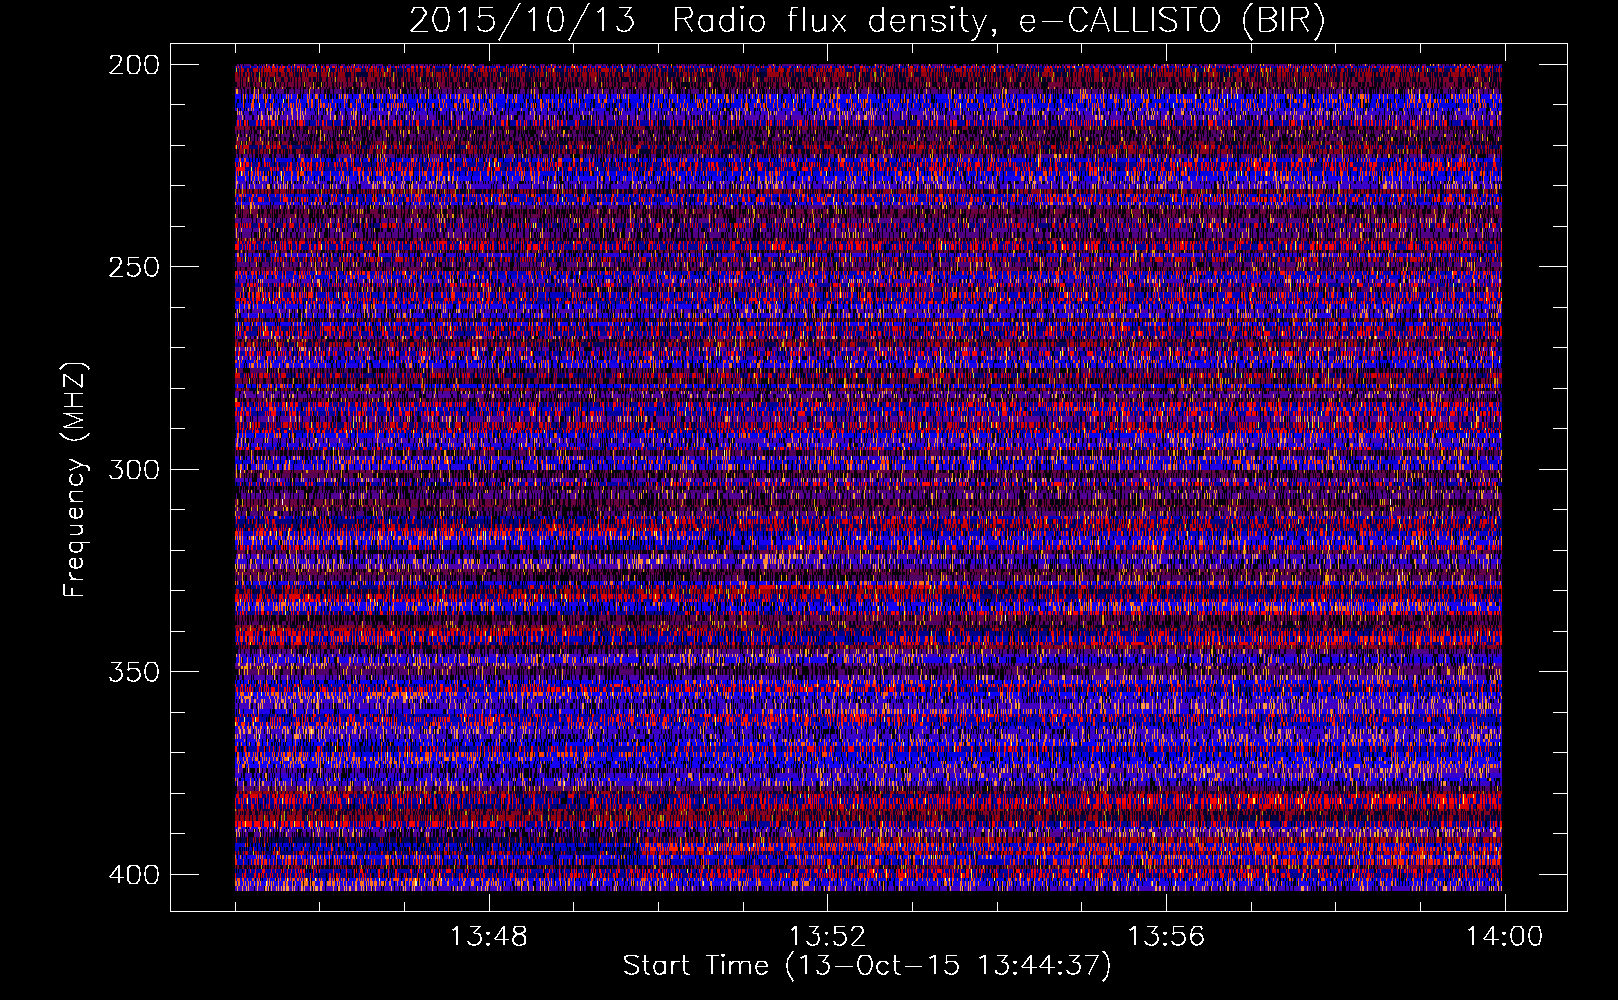Click the plot title '2015/10/13 Radio flux density, e-CALLISTO (BIR)'
This screenshot has width=1618, height=1000.
point(867,20)
